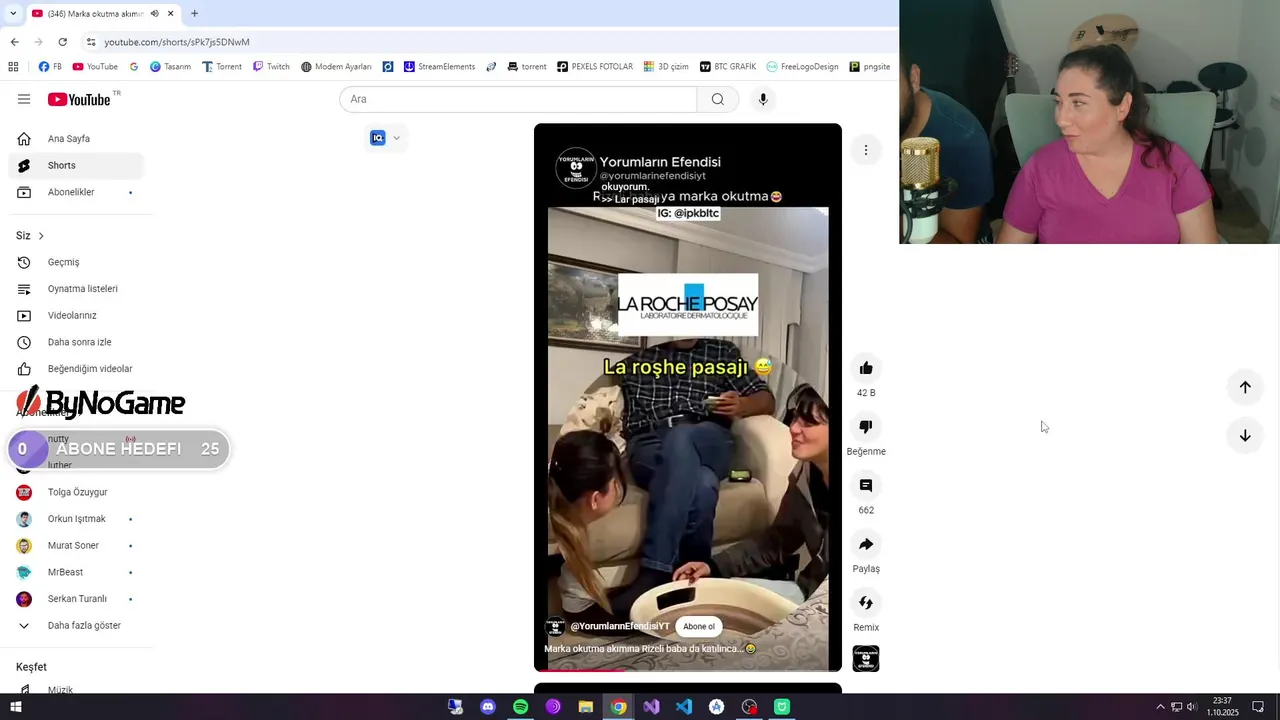This screenshot has width=1280, height=720.
Task: Open Remix options for the short
Action: [x=866, y=603]
